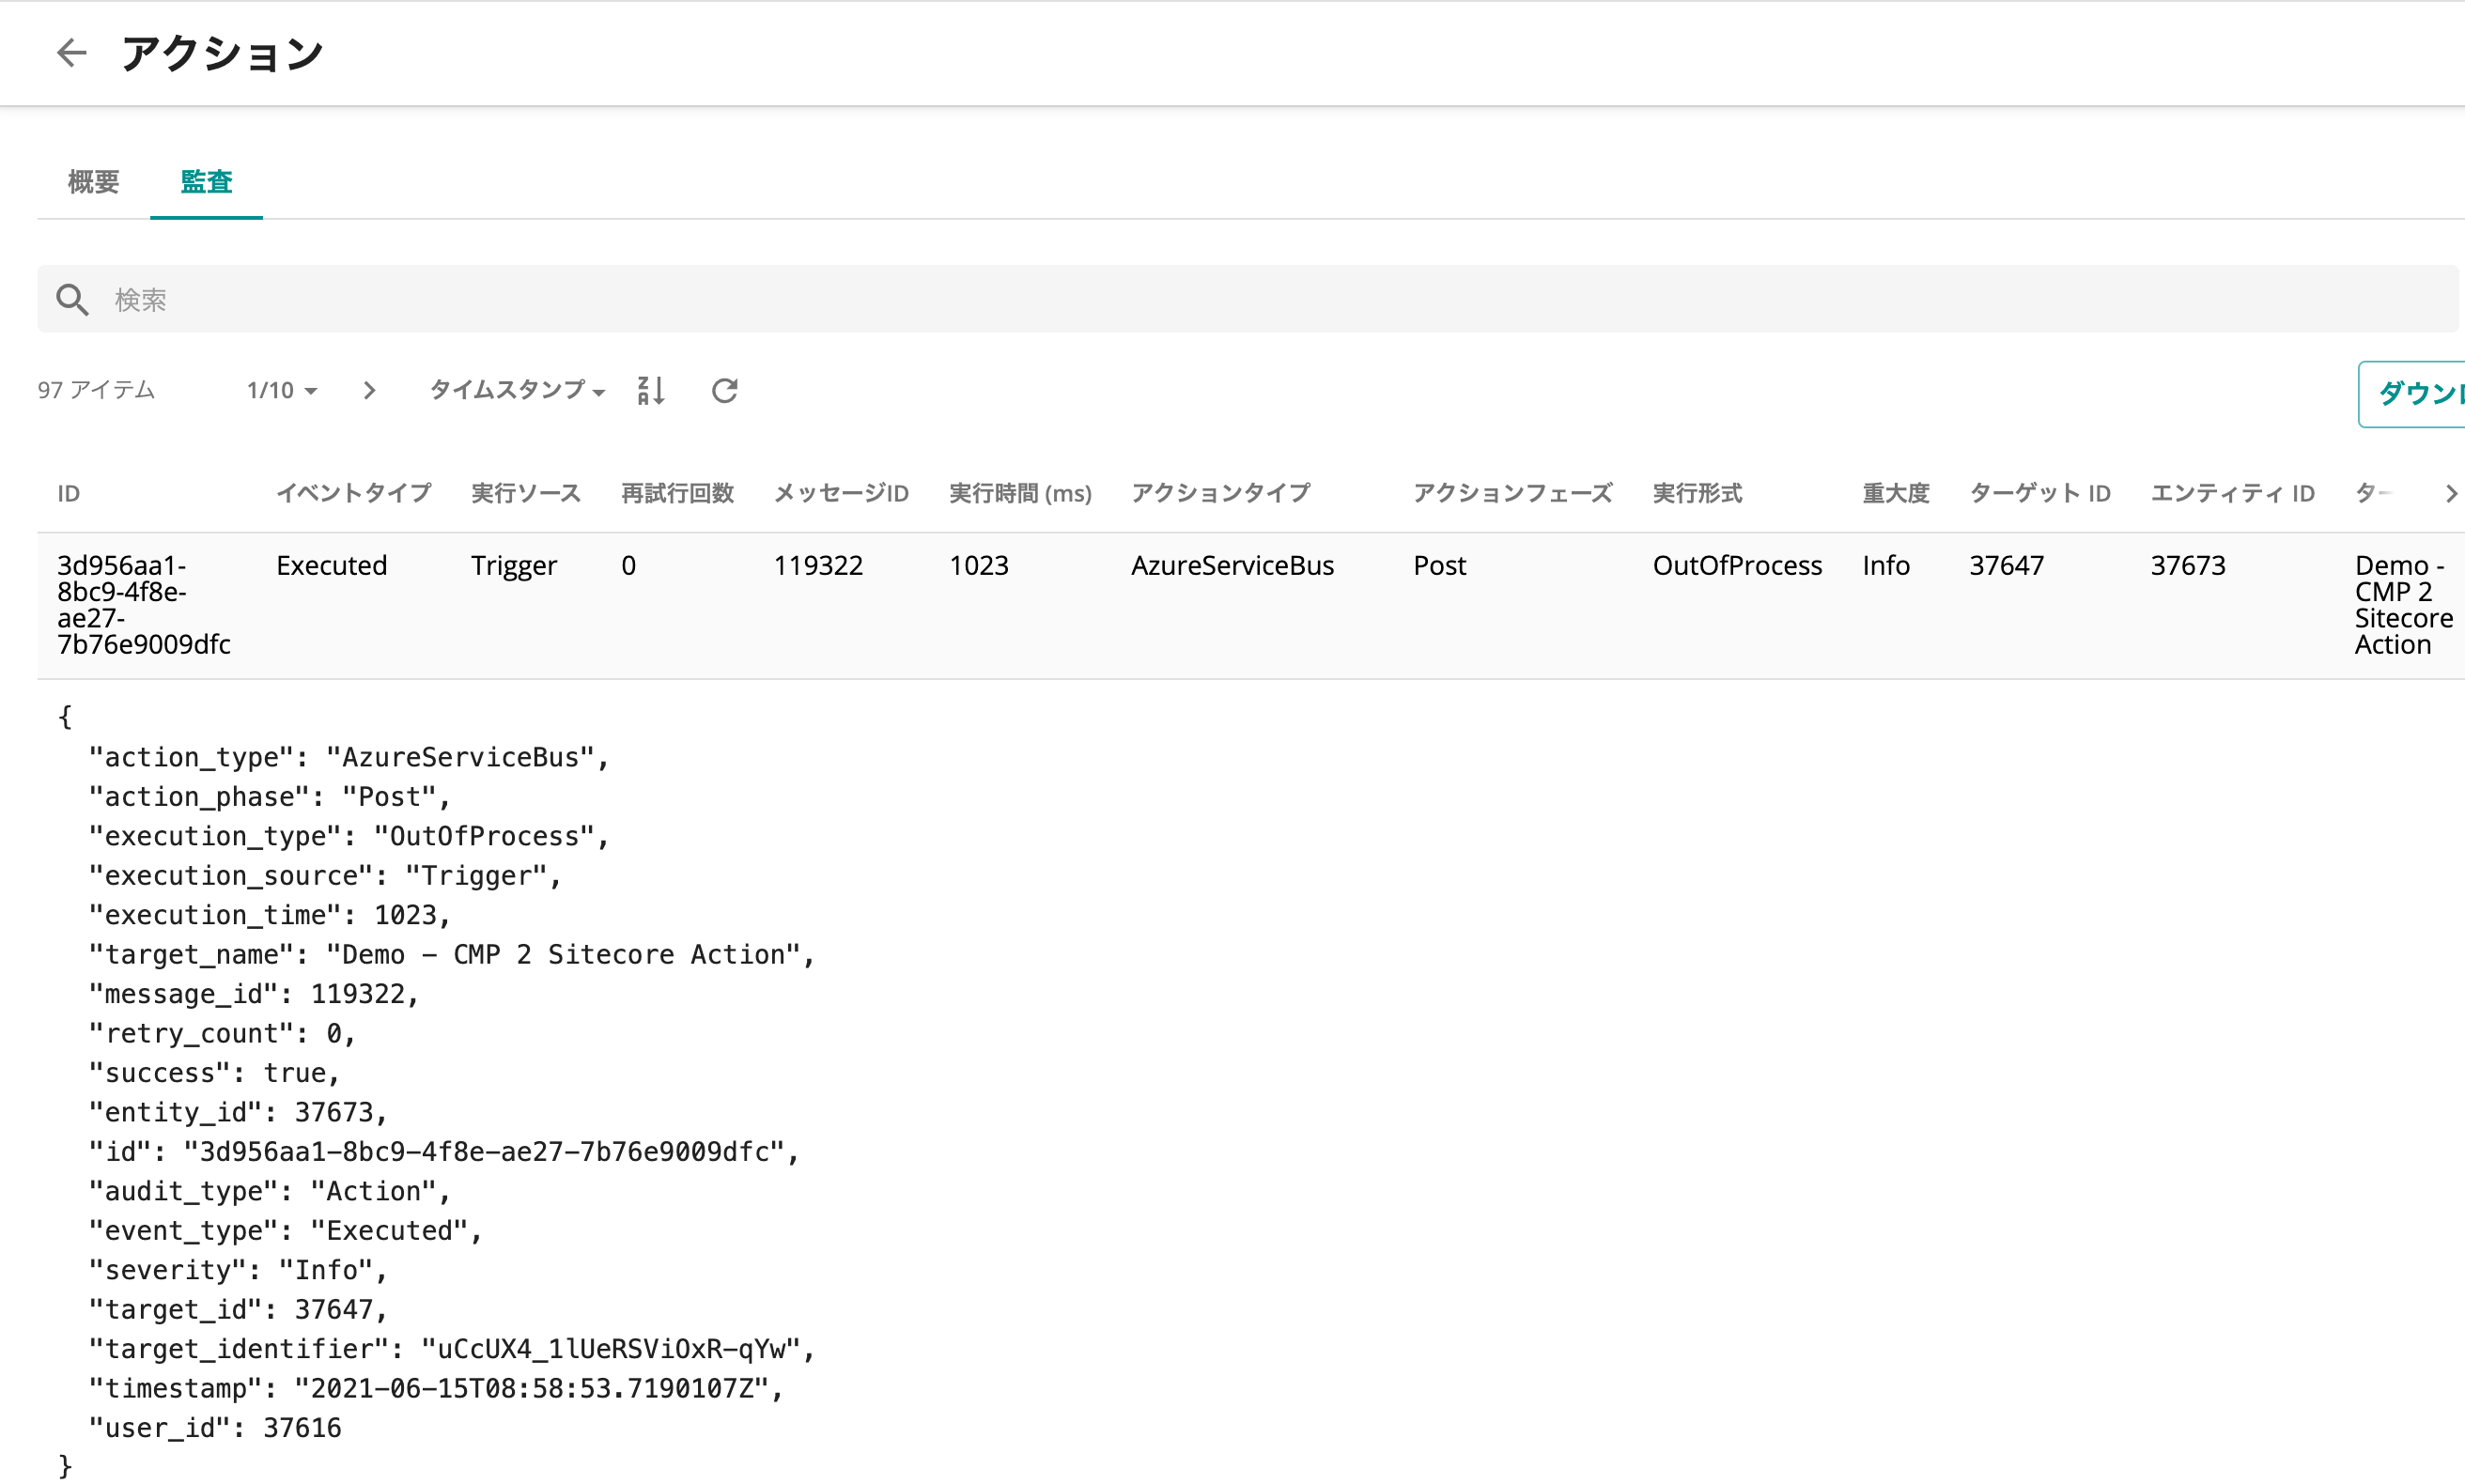Viewport: 2465px width, 1484px height.
Task: Click the ターゲット ID column header
Action: 2039,493
